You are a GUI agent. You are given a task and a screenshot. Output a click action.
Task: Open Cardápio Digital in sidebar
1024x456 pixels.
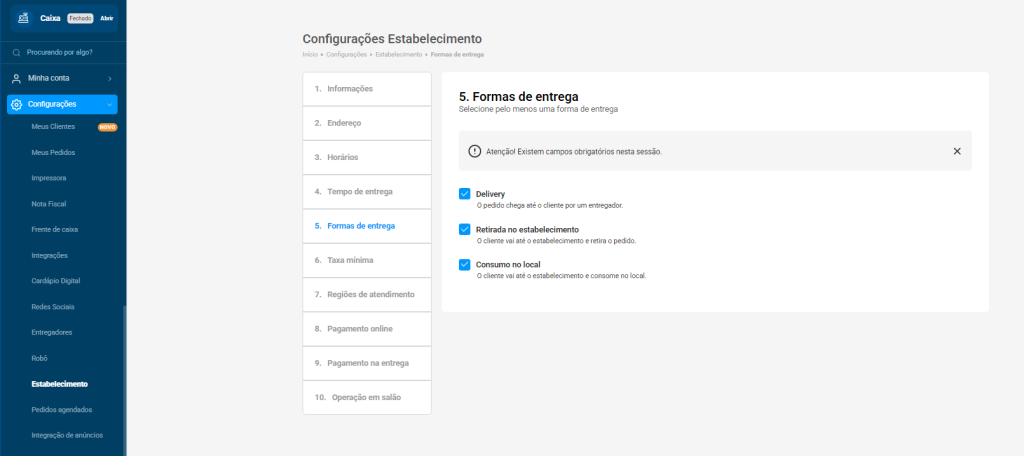[x=56, y=281]
